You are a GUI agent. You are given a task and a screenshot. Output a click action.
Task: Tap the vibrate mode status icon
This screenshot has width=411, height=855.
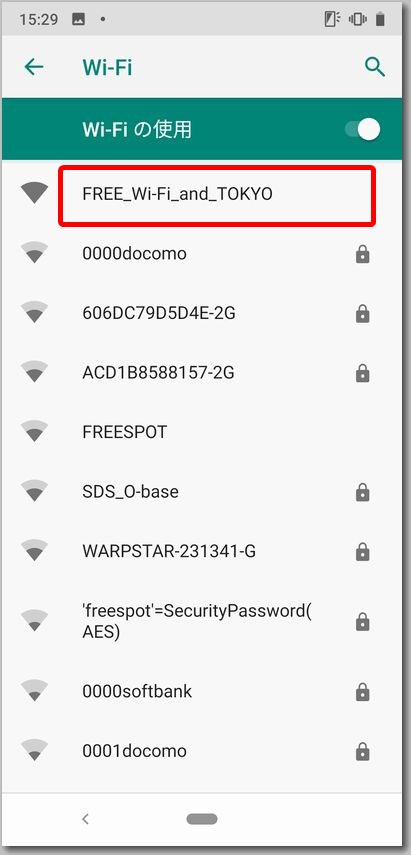pos(357,19)
